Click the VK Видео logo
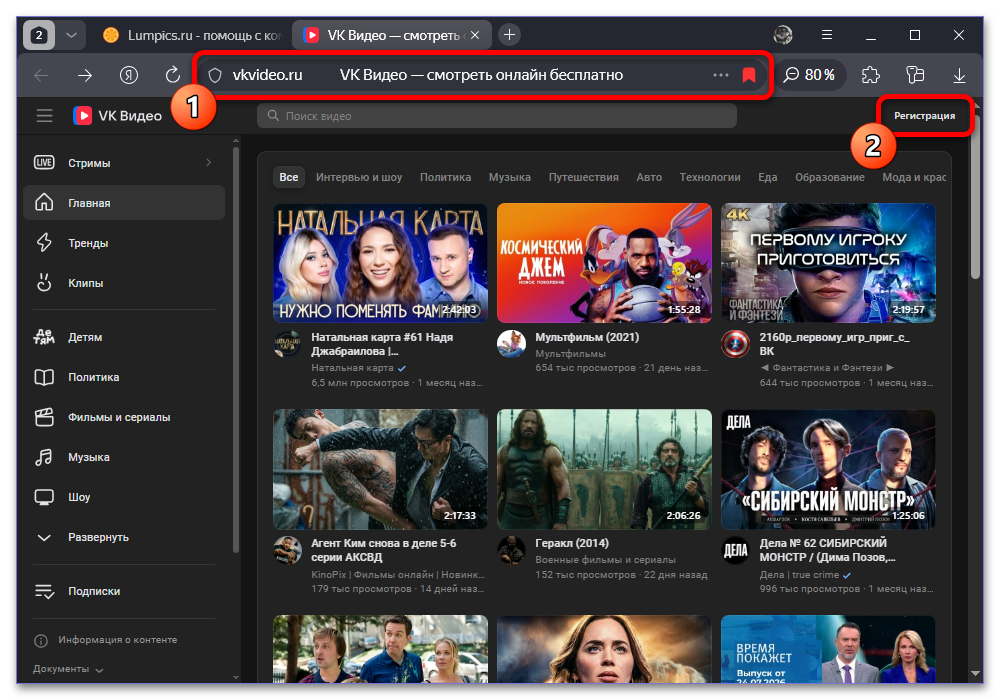 (x=117, y=116)
